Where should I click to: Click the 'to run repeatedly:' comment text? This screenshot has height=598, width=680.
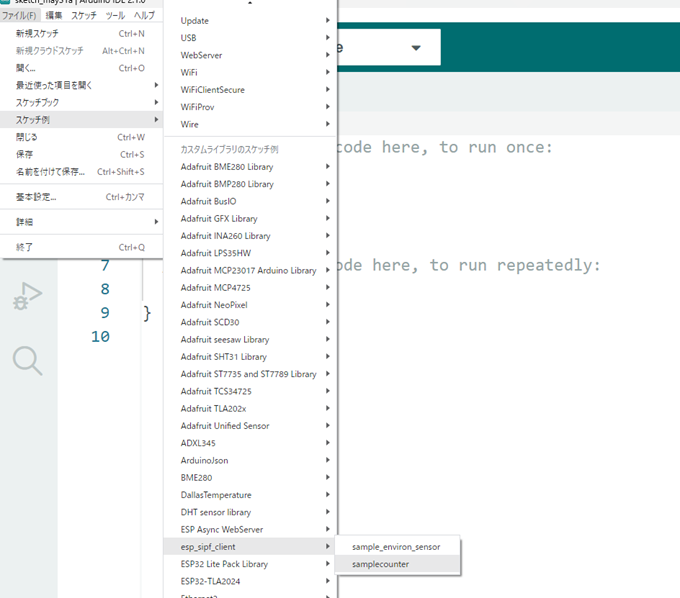tap(515, 265)
